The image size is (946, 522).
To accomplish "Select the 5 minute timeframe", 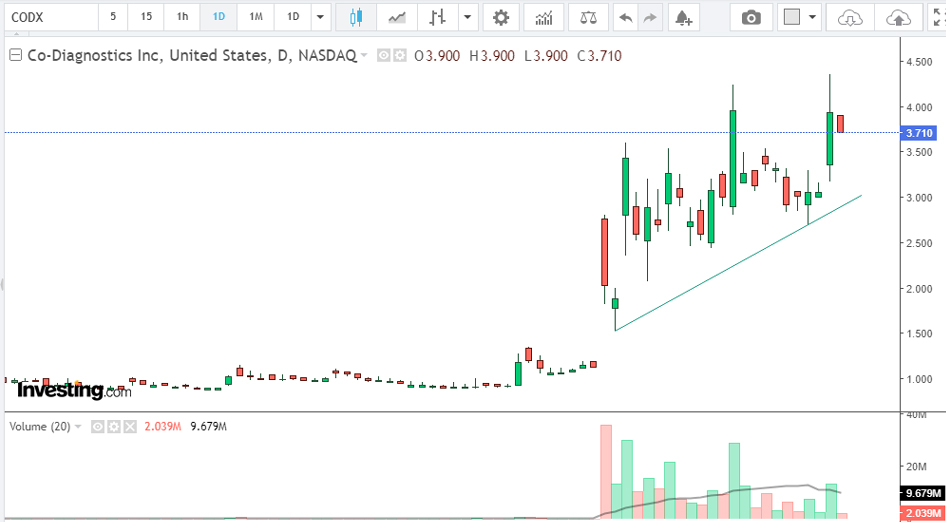I will [x=113, y=18].
